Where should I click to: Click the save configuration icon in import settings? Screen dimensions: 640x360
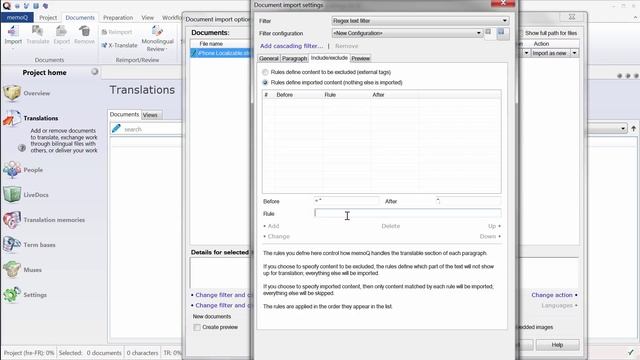point(502,33)
